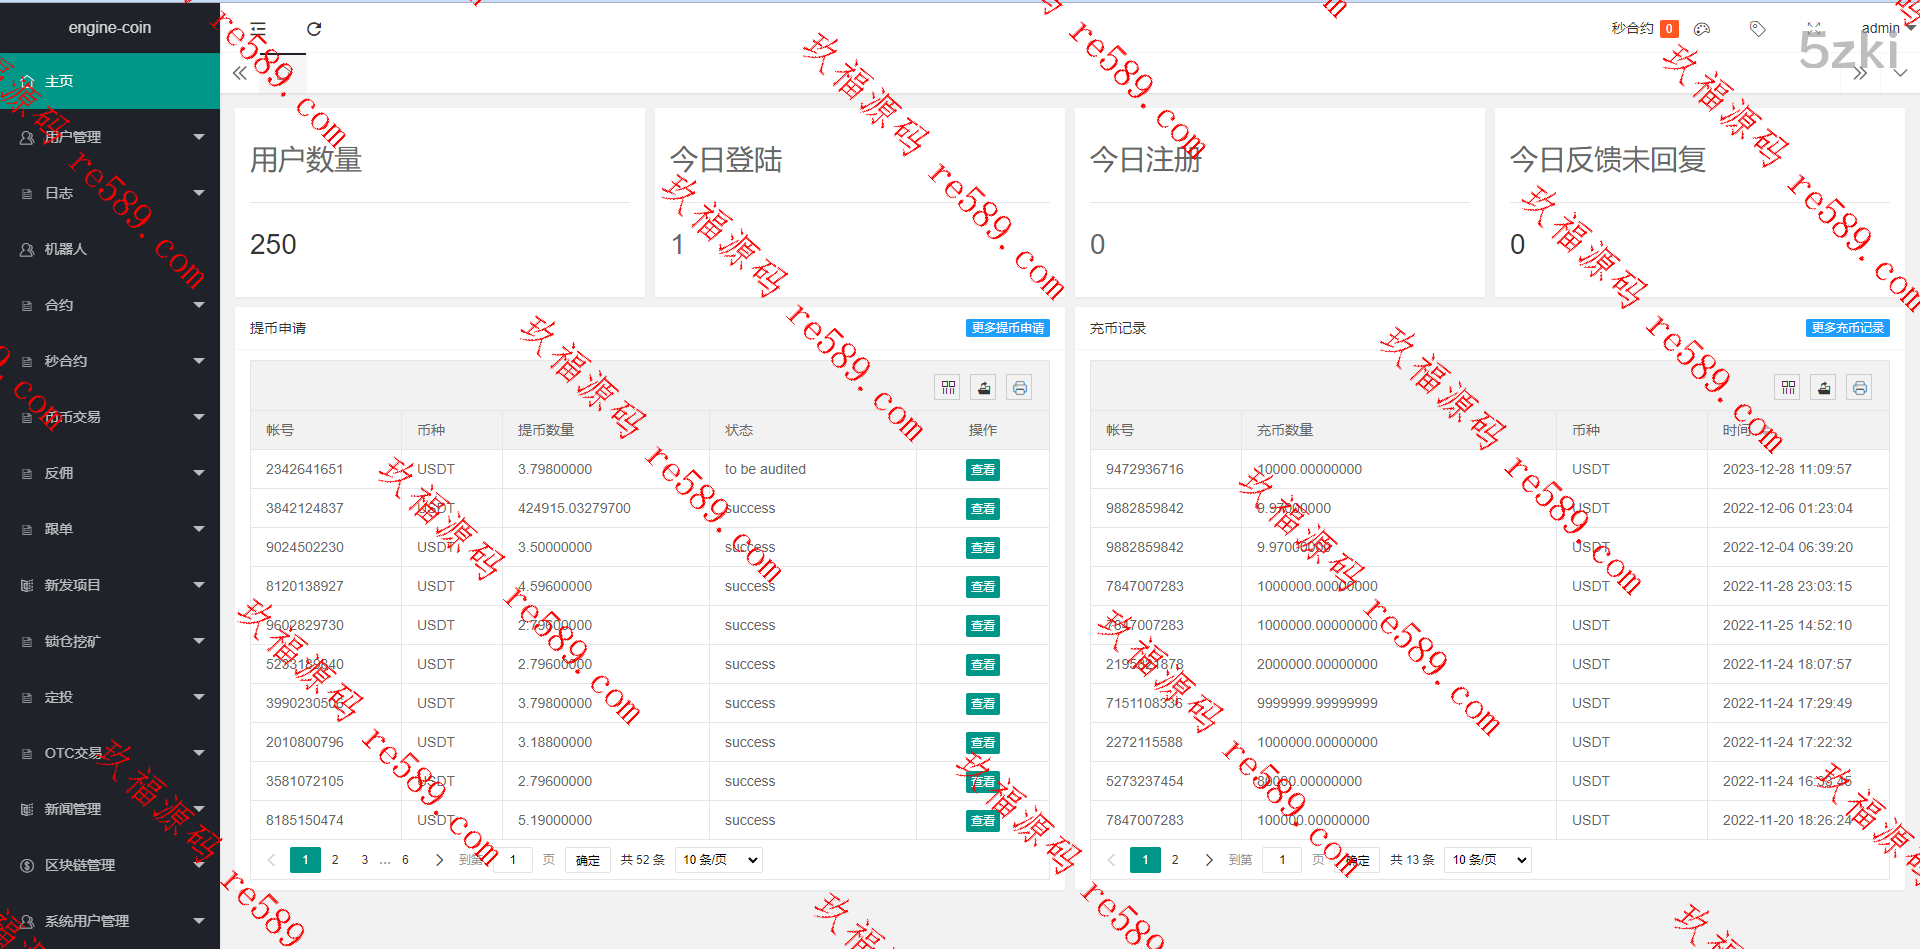Image resolution: width=1920 pixels, height=949 pixels.
Task: Click the 更多提币申请 button
Action: pyautogui.click(x=1007, y=328)
